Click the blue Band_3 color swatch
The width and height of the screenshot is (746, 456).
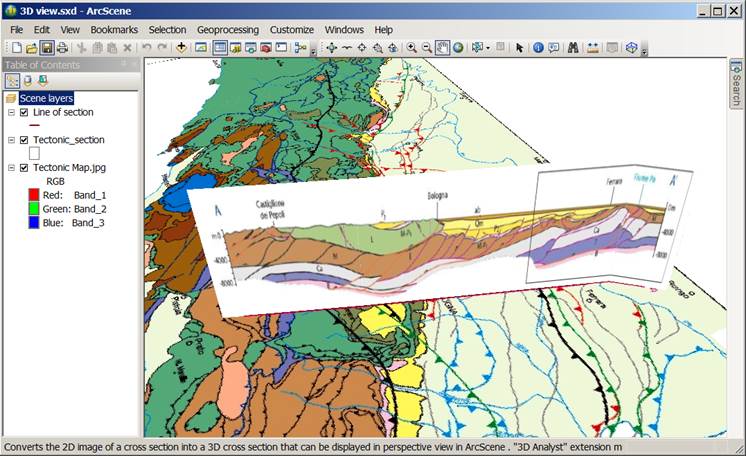pos(34,222)
